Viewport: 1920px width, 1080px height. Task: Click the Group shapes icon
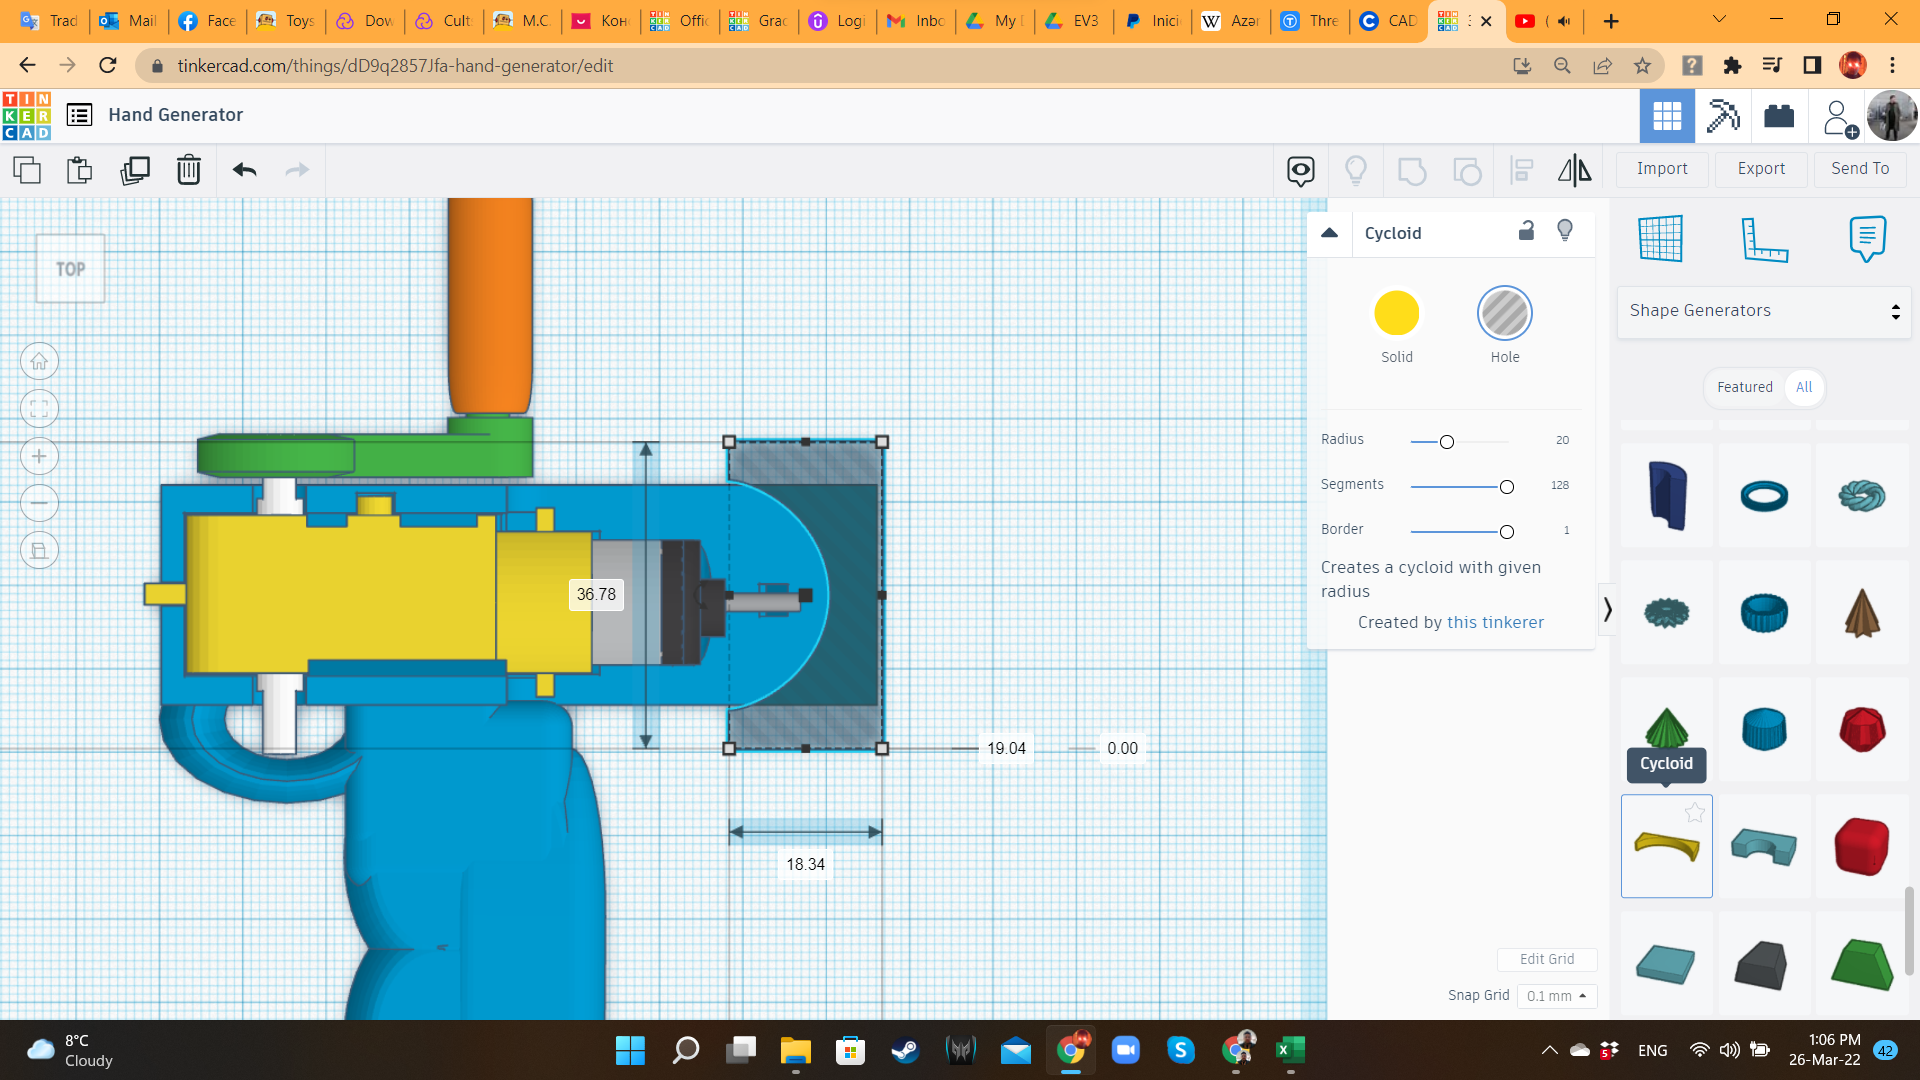click(x=1412, y=170)
